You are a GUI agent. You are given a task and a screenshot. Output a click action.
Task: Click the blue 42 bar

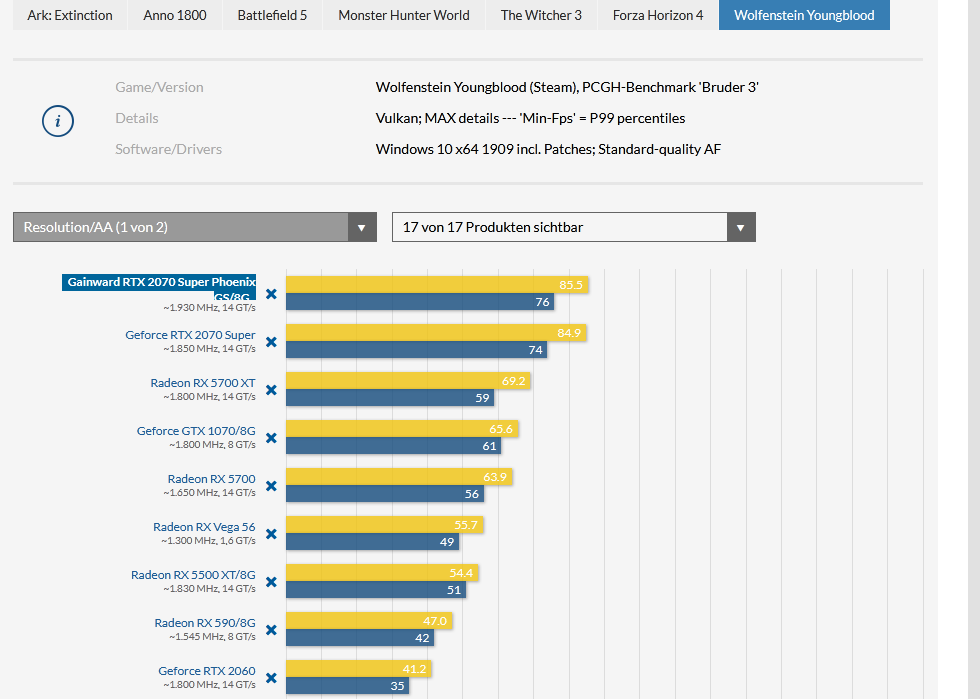click(360, 638)
